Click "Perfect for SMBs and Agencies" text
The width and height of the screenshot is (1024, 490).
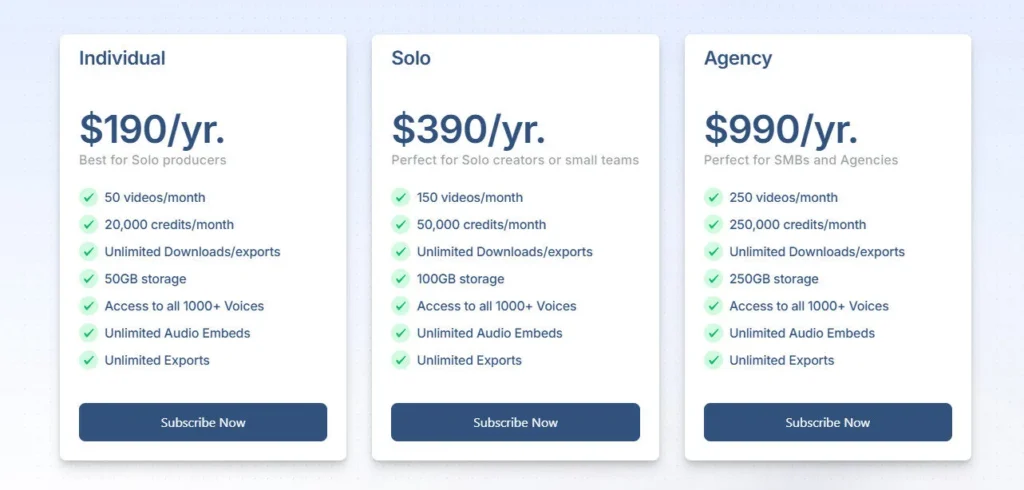point(801,160)
